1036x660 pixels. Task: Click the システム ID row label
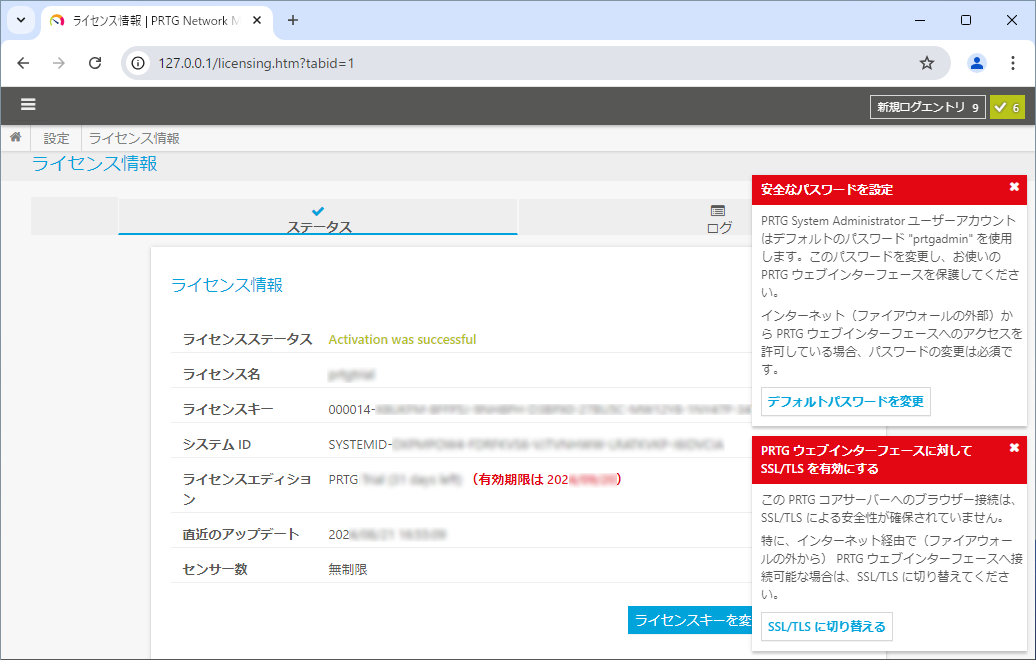pos(216,445)
